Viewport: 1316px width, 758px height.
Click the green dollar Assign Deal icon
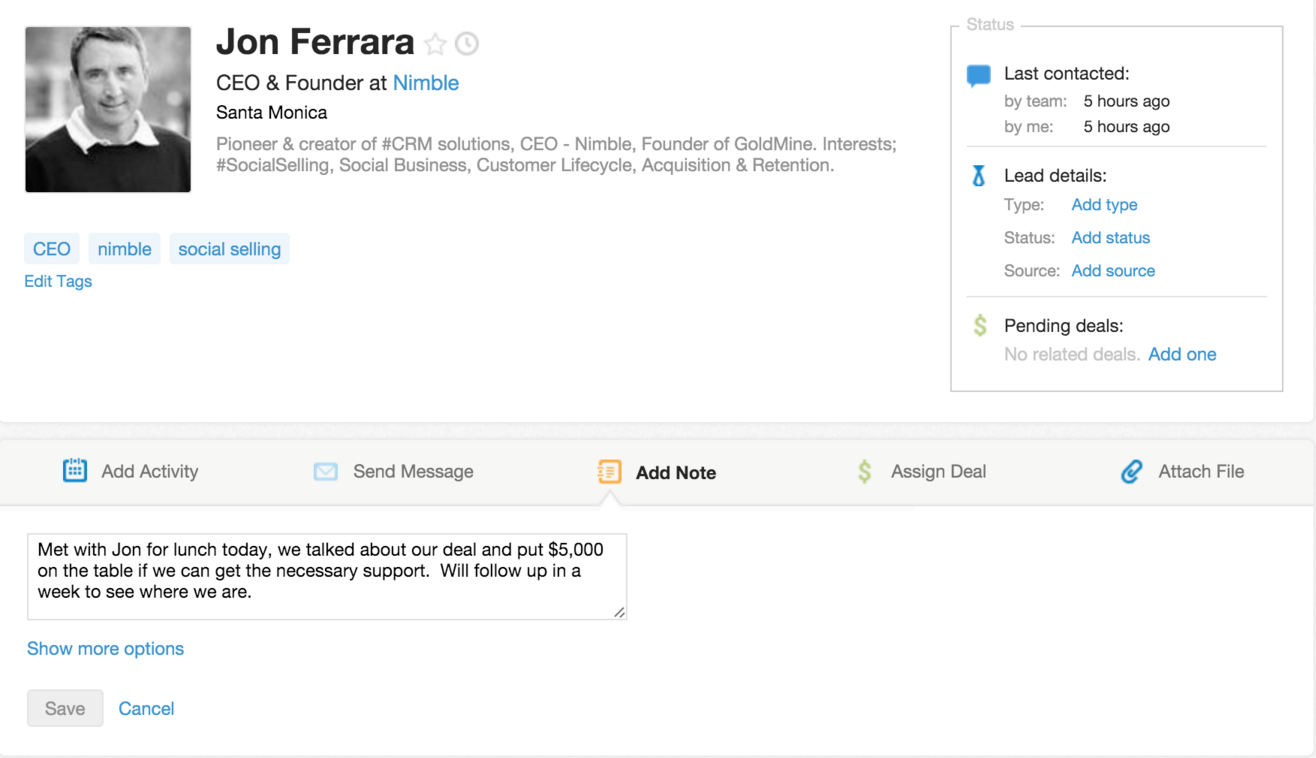pyautogui.click(x=865, y=472)
